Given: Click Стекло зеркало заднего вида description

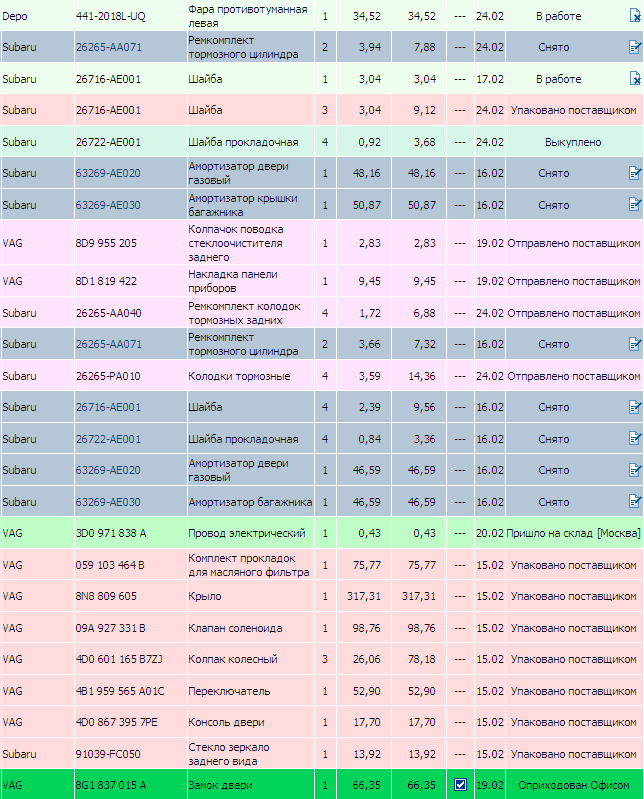Looking at the screenshot, I should pos(229,754).
